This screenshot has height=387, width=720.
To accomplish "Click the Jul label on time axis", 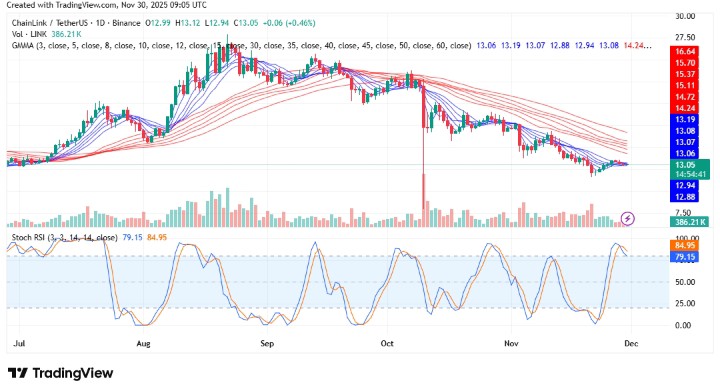I will pos(19,343).
